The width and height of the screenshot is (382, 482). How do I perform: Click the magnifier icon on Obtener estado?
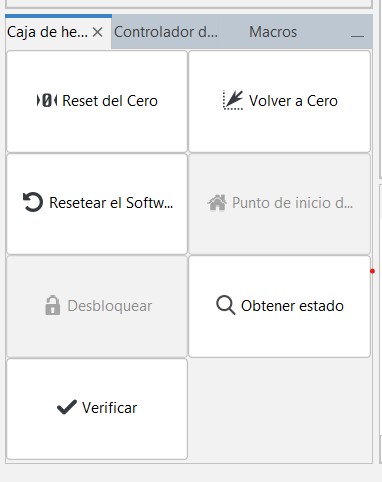coord(226,305)
